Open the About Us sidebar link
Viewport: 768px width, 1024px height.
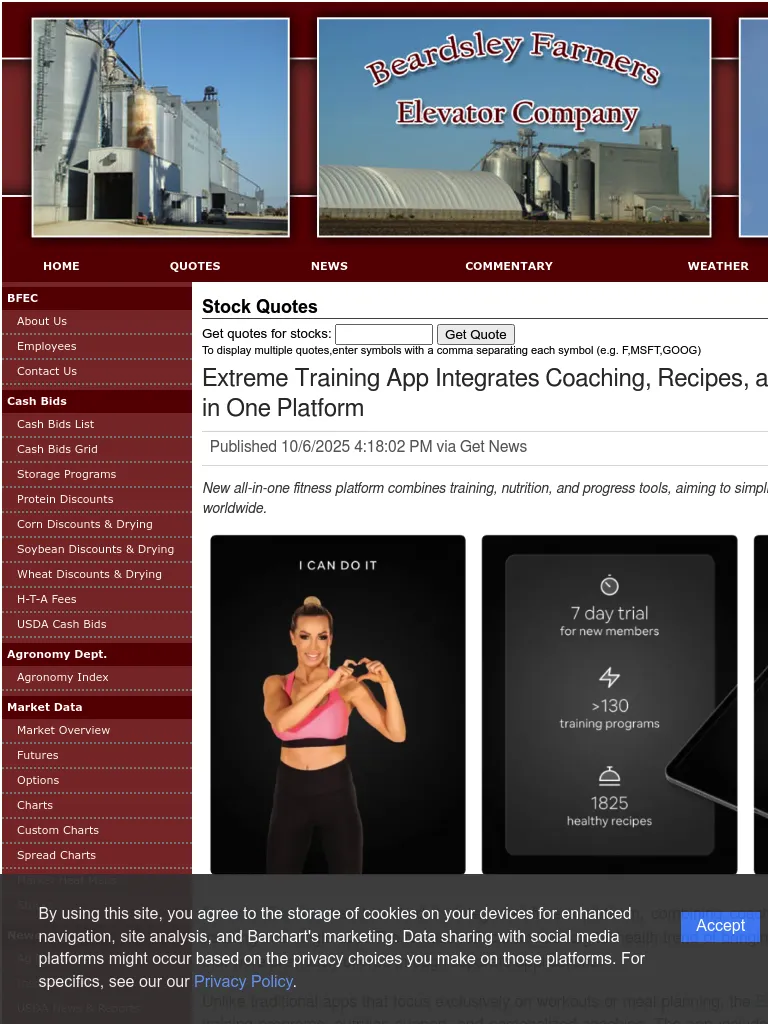[x=42, y=321]
